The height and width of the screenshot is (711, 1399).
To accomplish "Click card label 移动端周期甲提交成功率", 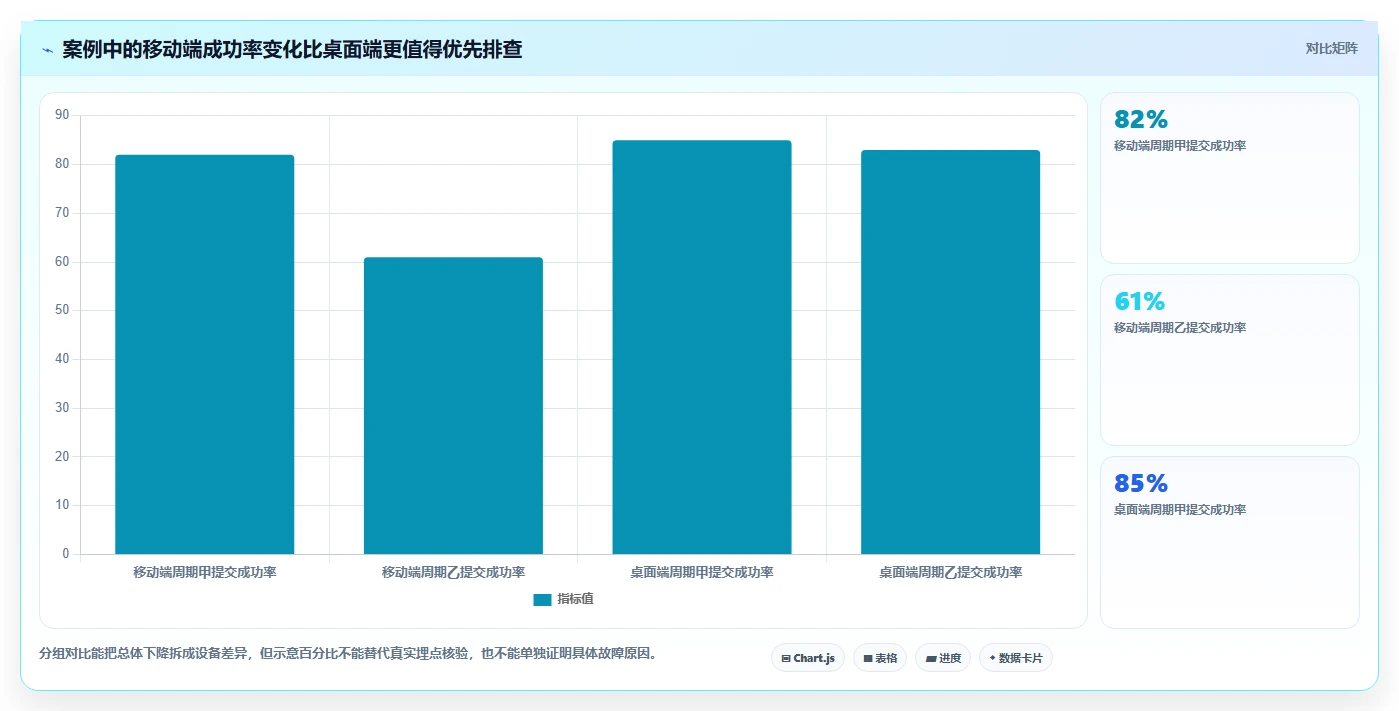I will (x=1180, y=146).
